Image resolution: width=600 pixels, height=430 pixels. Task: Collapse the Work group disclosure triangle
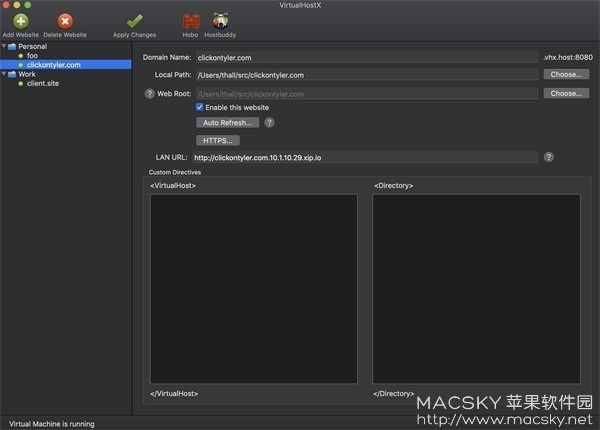click(4, 73)
